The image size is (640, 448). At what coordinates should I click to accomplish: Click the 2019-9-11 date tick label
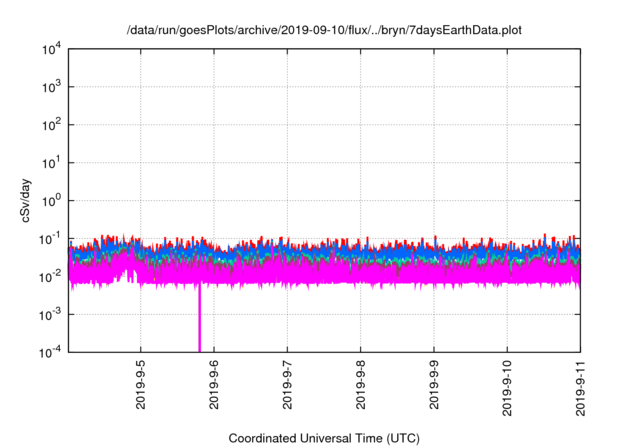point(580,388)
